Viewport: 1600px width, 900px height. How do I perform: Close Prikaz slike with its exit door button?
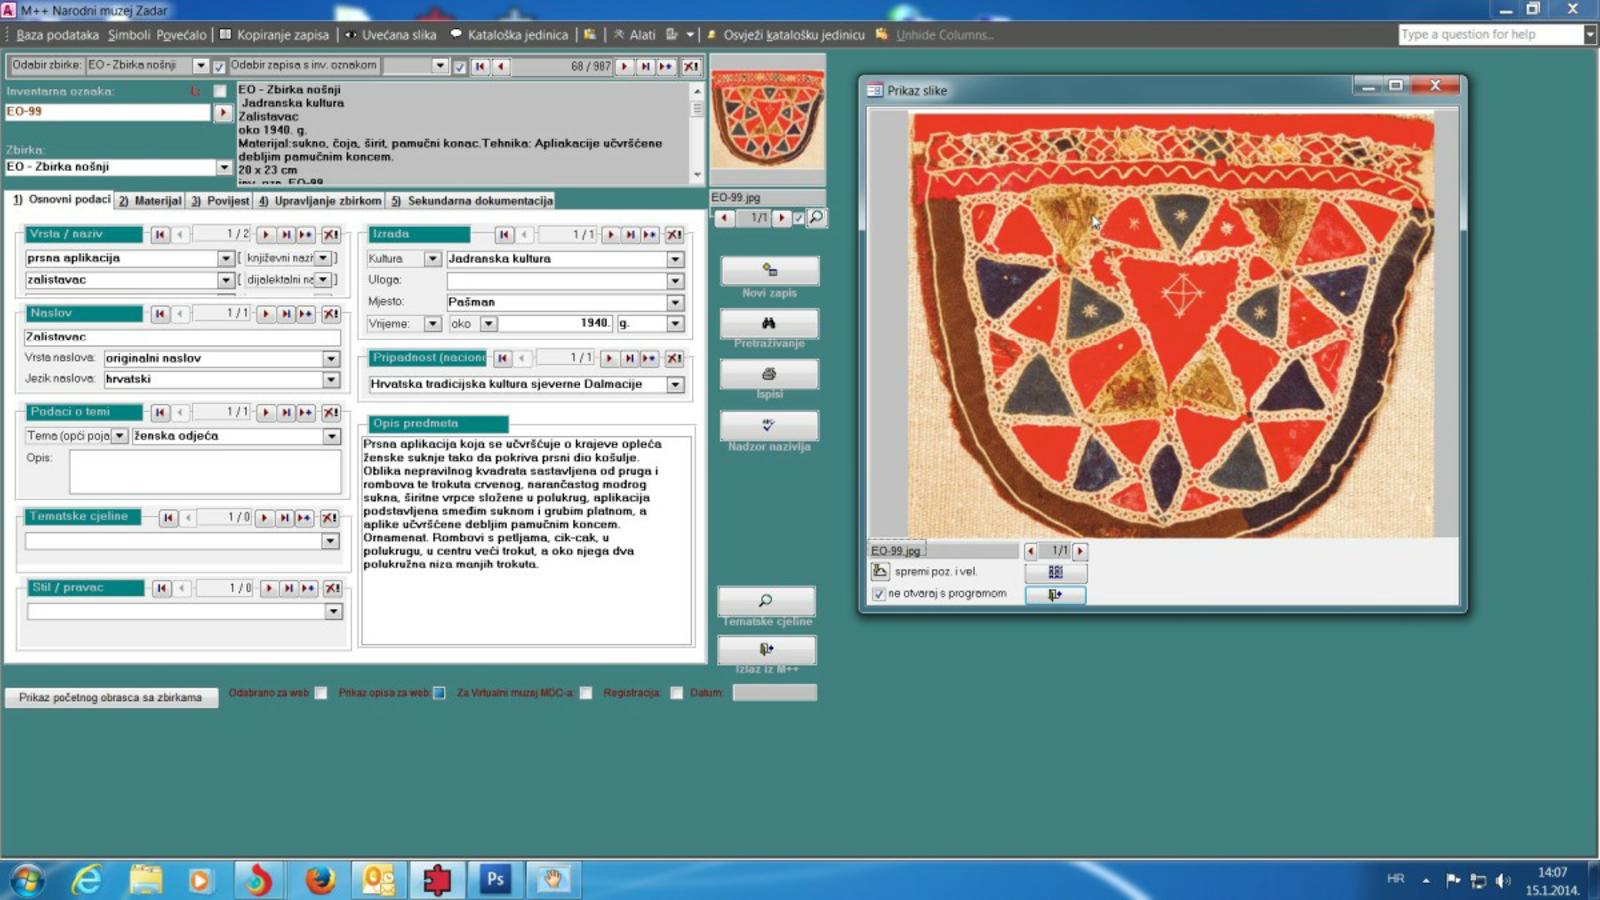(1055, 594)
